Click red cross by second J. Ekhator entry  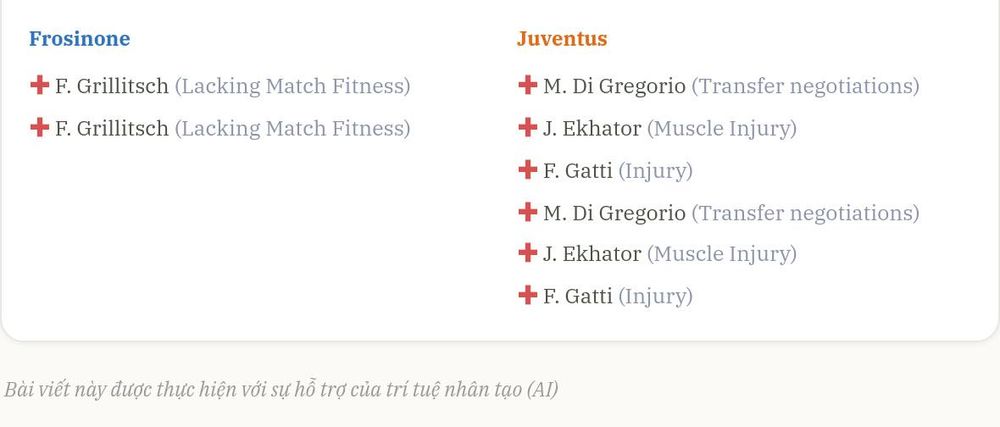(x=527, y=253)
